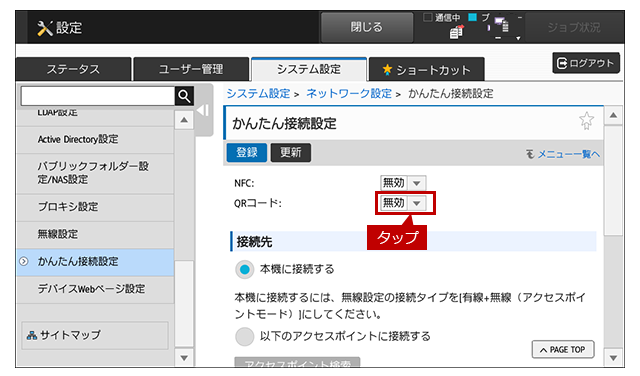Click main page scroll down arrow
This screenshot has height=376, width=640.
pyautogui.click(x=613, y=358)
